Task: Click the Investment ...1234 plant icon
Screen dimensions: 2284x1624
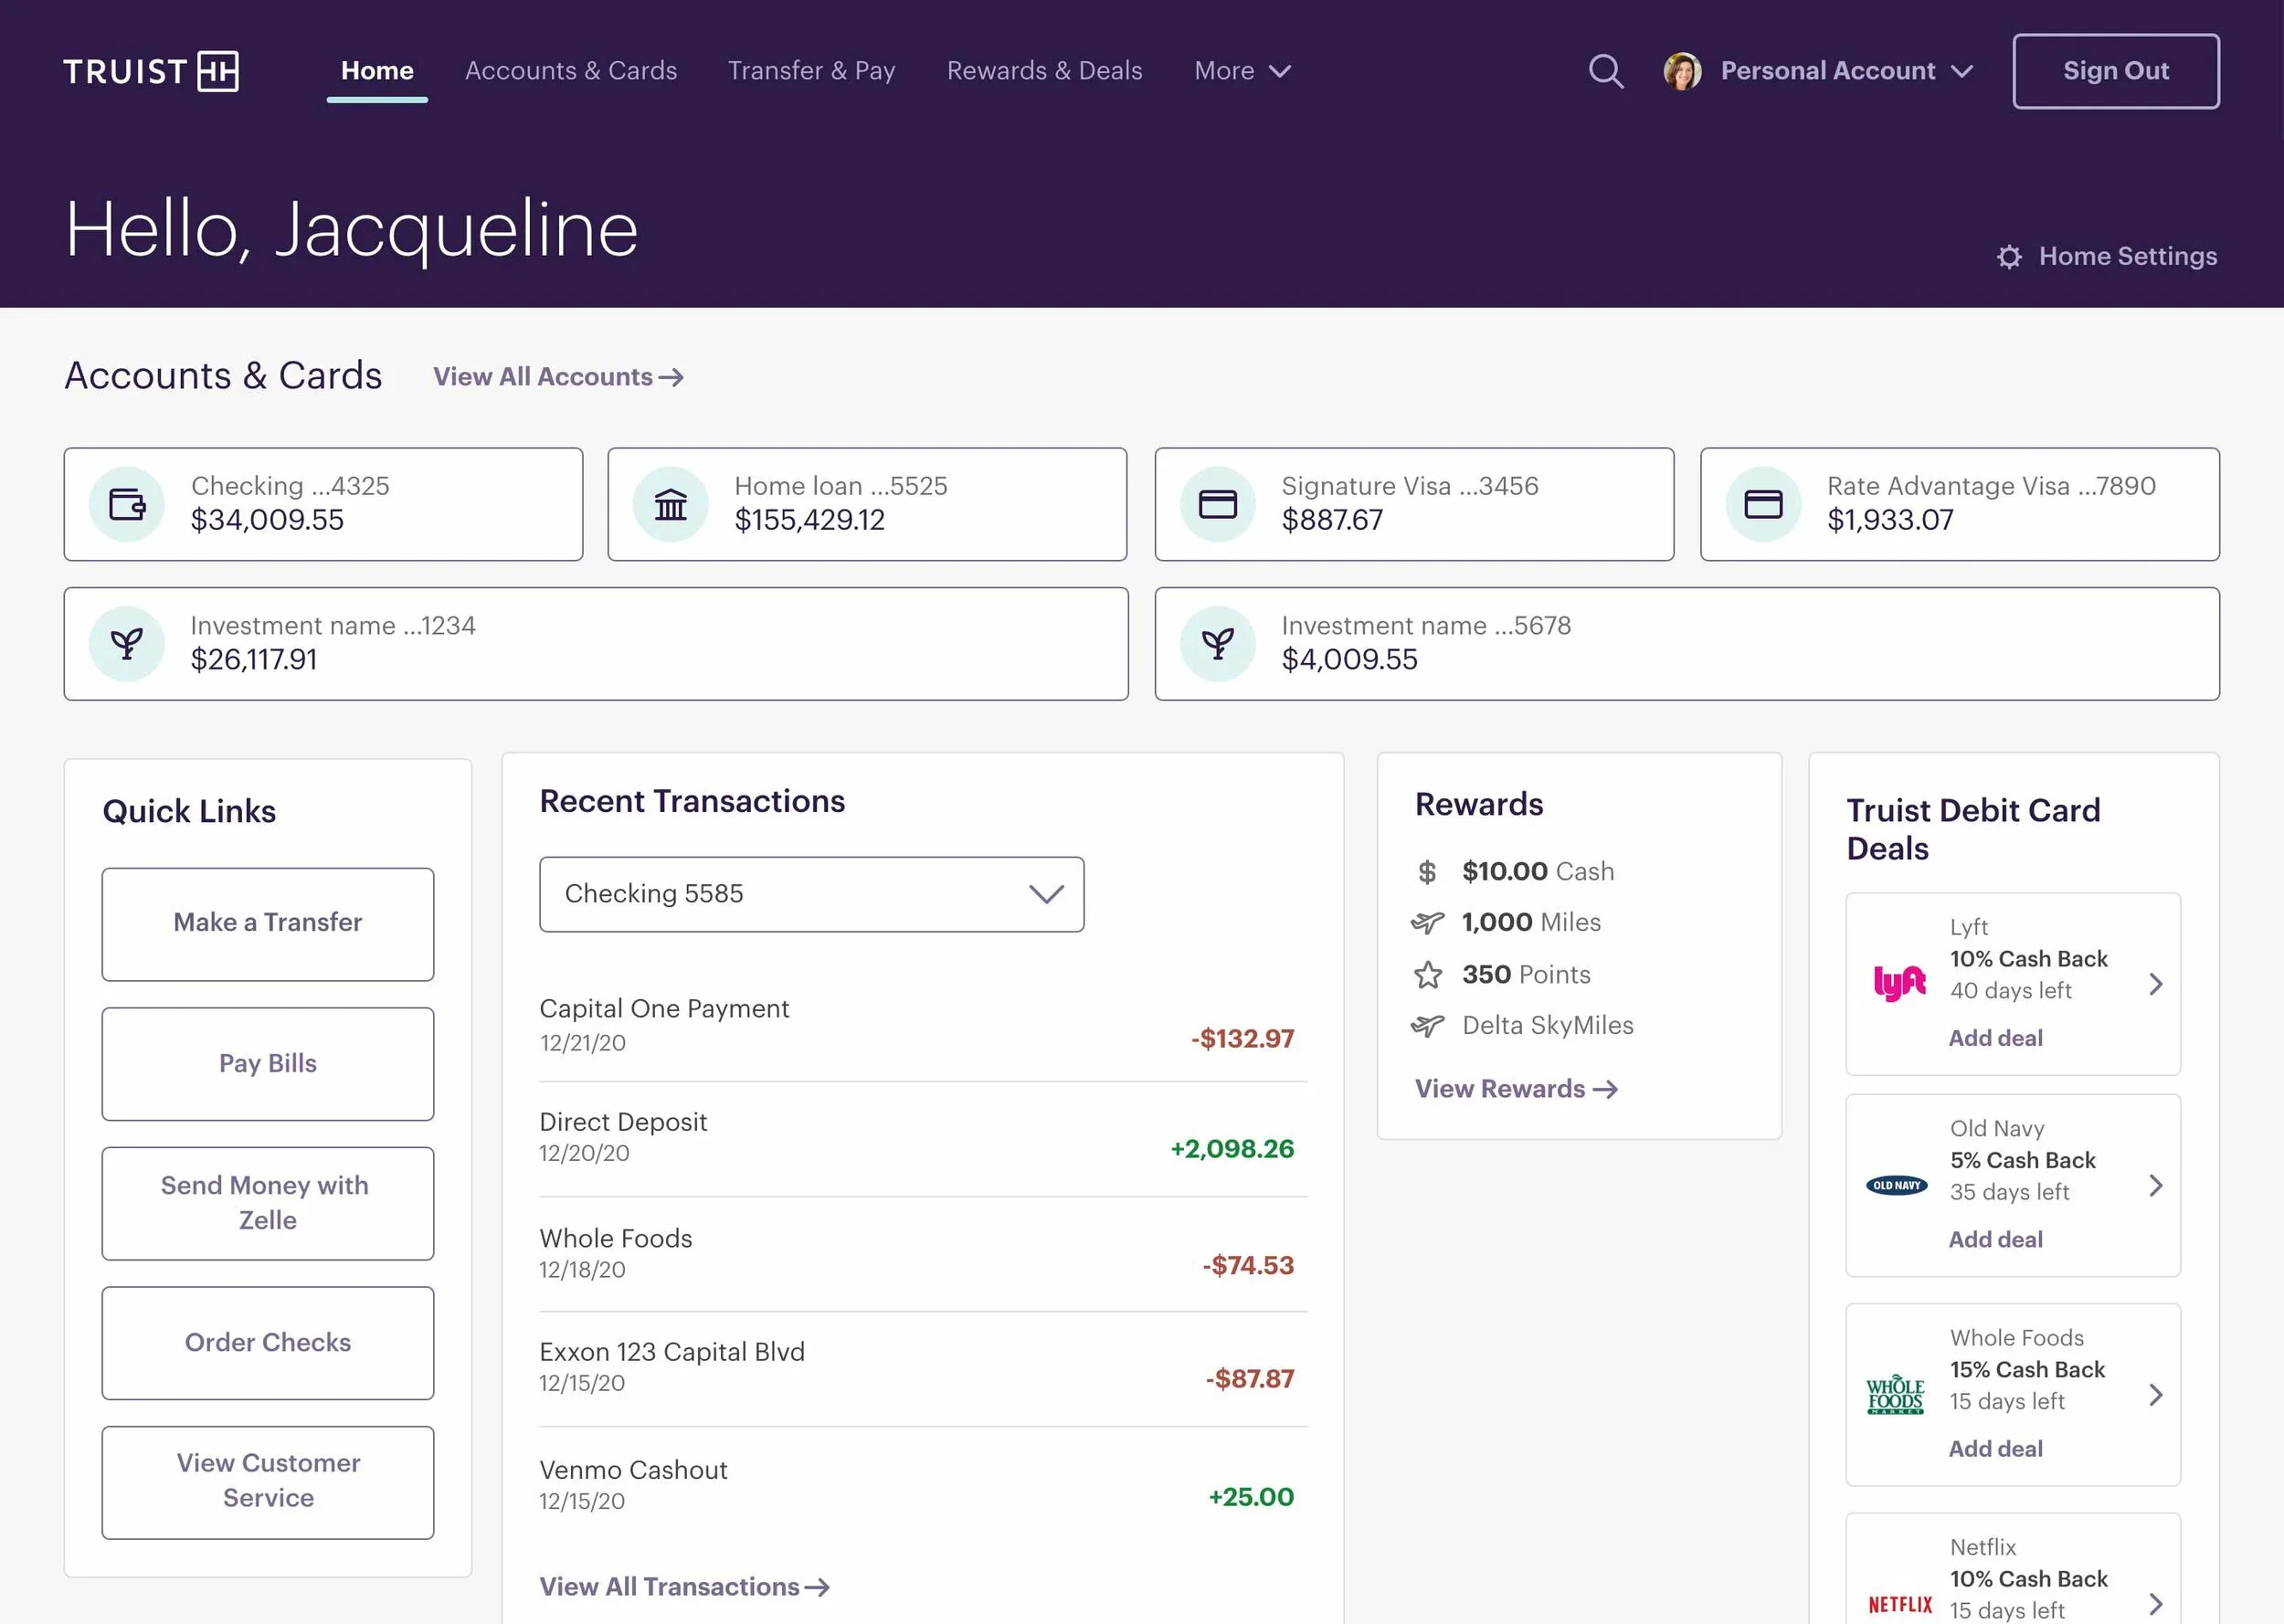Action: click(127, 644)
